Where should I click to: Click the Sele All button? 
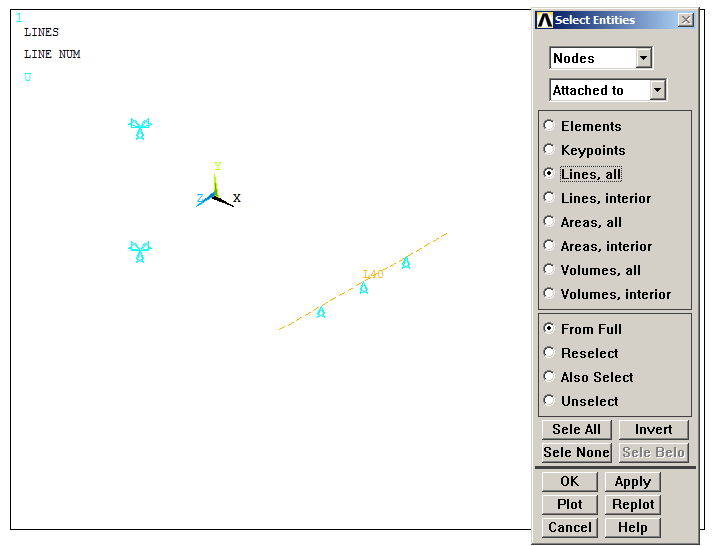(576, 429)
